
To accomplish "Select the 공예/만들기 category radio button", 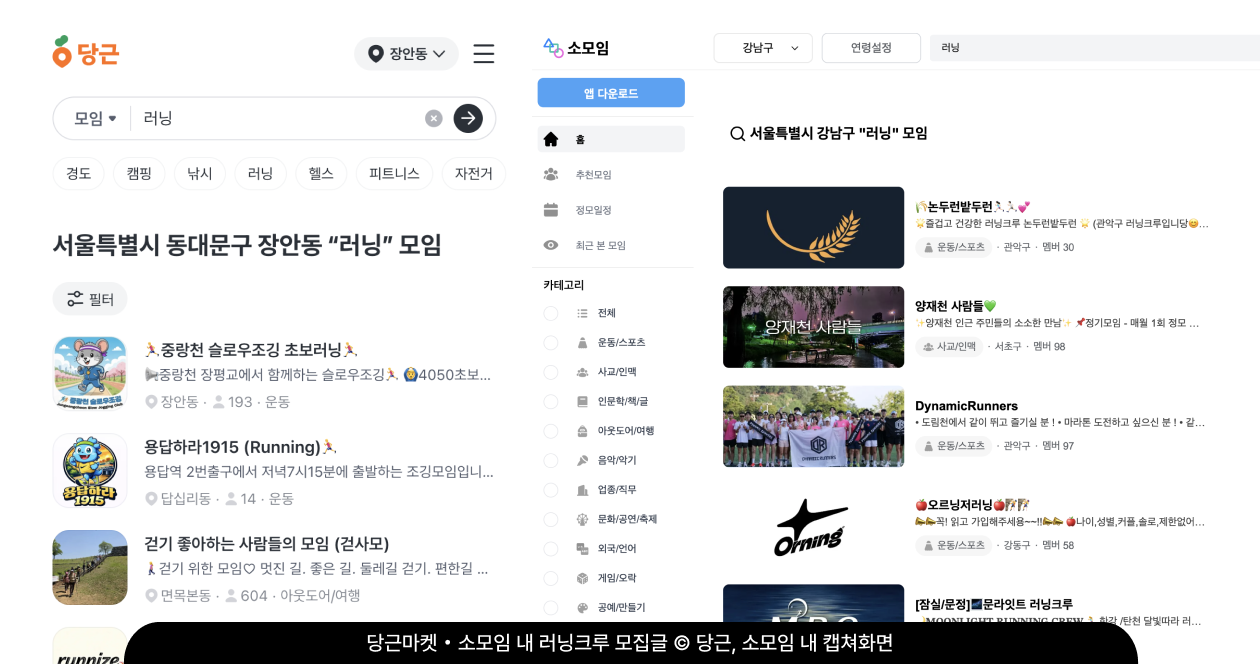I will tap(551, 608).
